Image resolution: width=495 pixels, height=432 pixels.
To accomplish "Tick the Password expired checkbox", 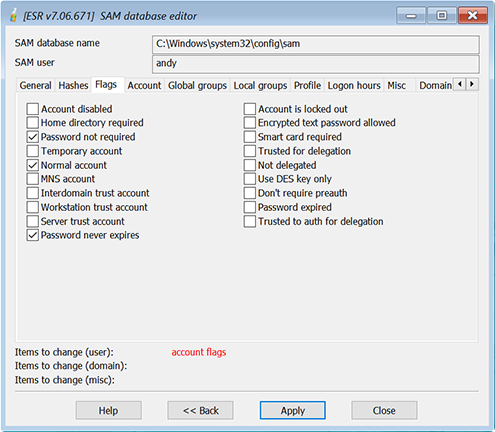I will coord(250,207).
